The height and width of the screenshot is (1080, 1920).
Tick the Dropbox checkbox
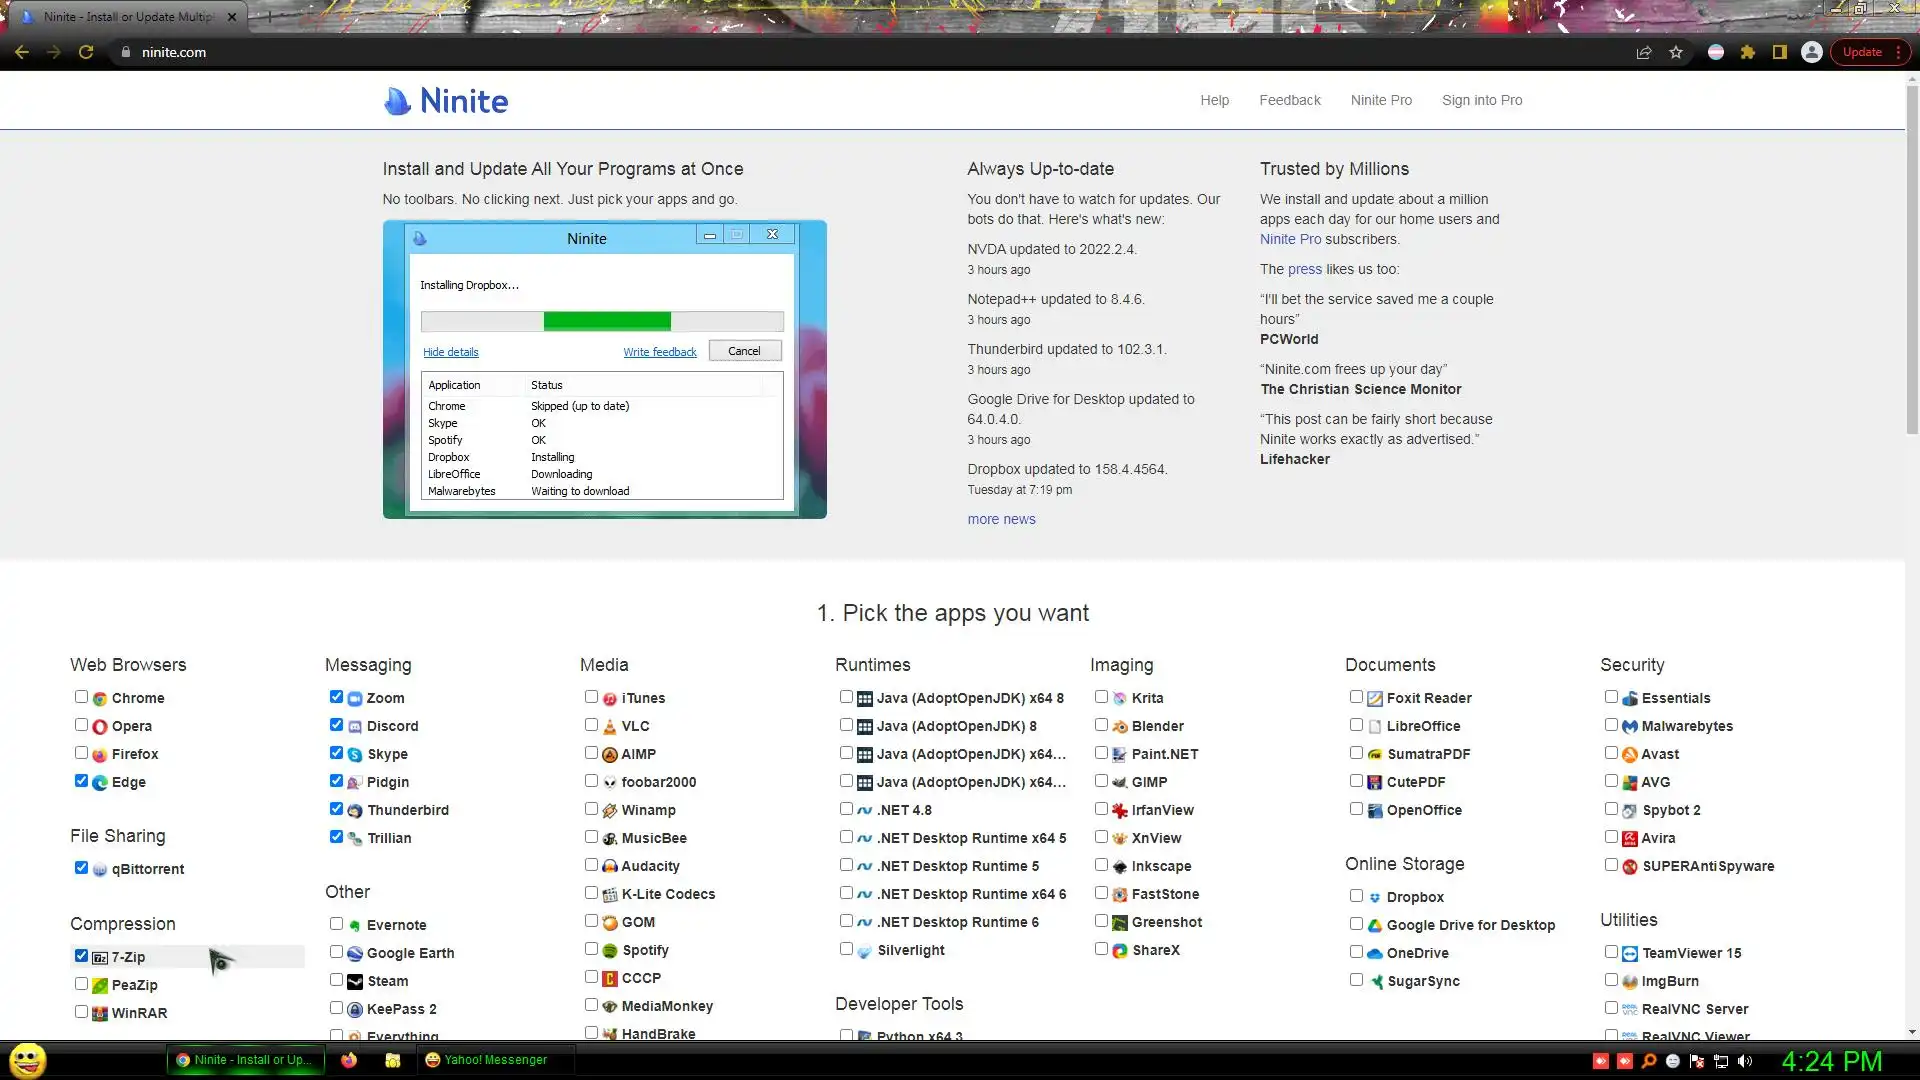(x=1356, y=896)
